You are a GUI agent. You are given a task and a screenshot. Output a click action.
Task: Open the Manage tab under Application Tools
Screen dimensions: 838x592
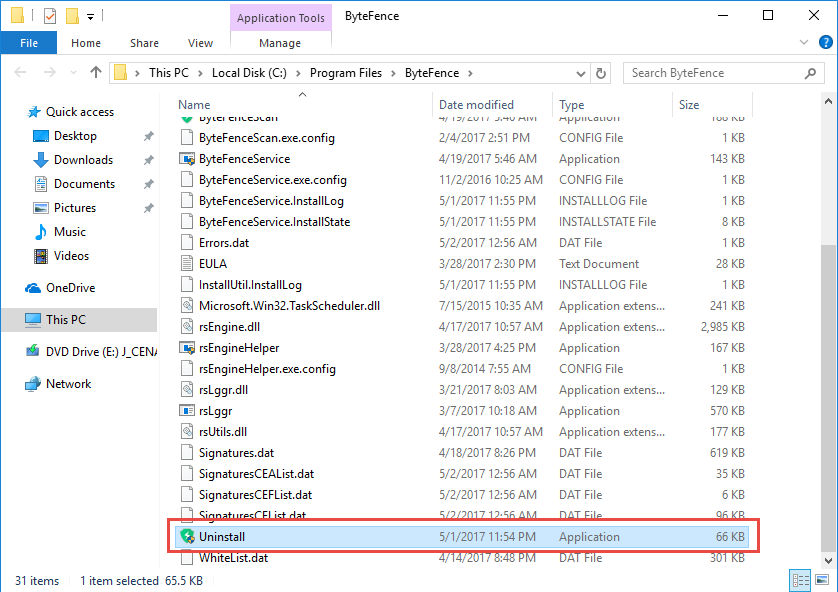tap(280, 43)
